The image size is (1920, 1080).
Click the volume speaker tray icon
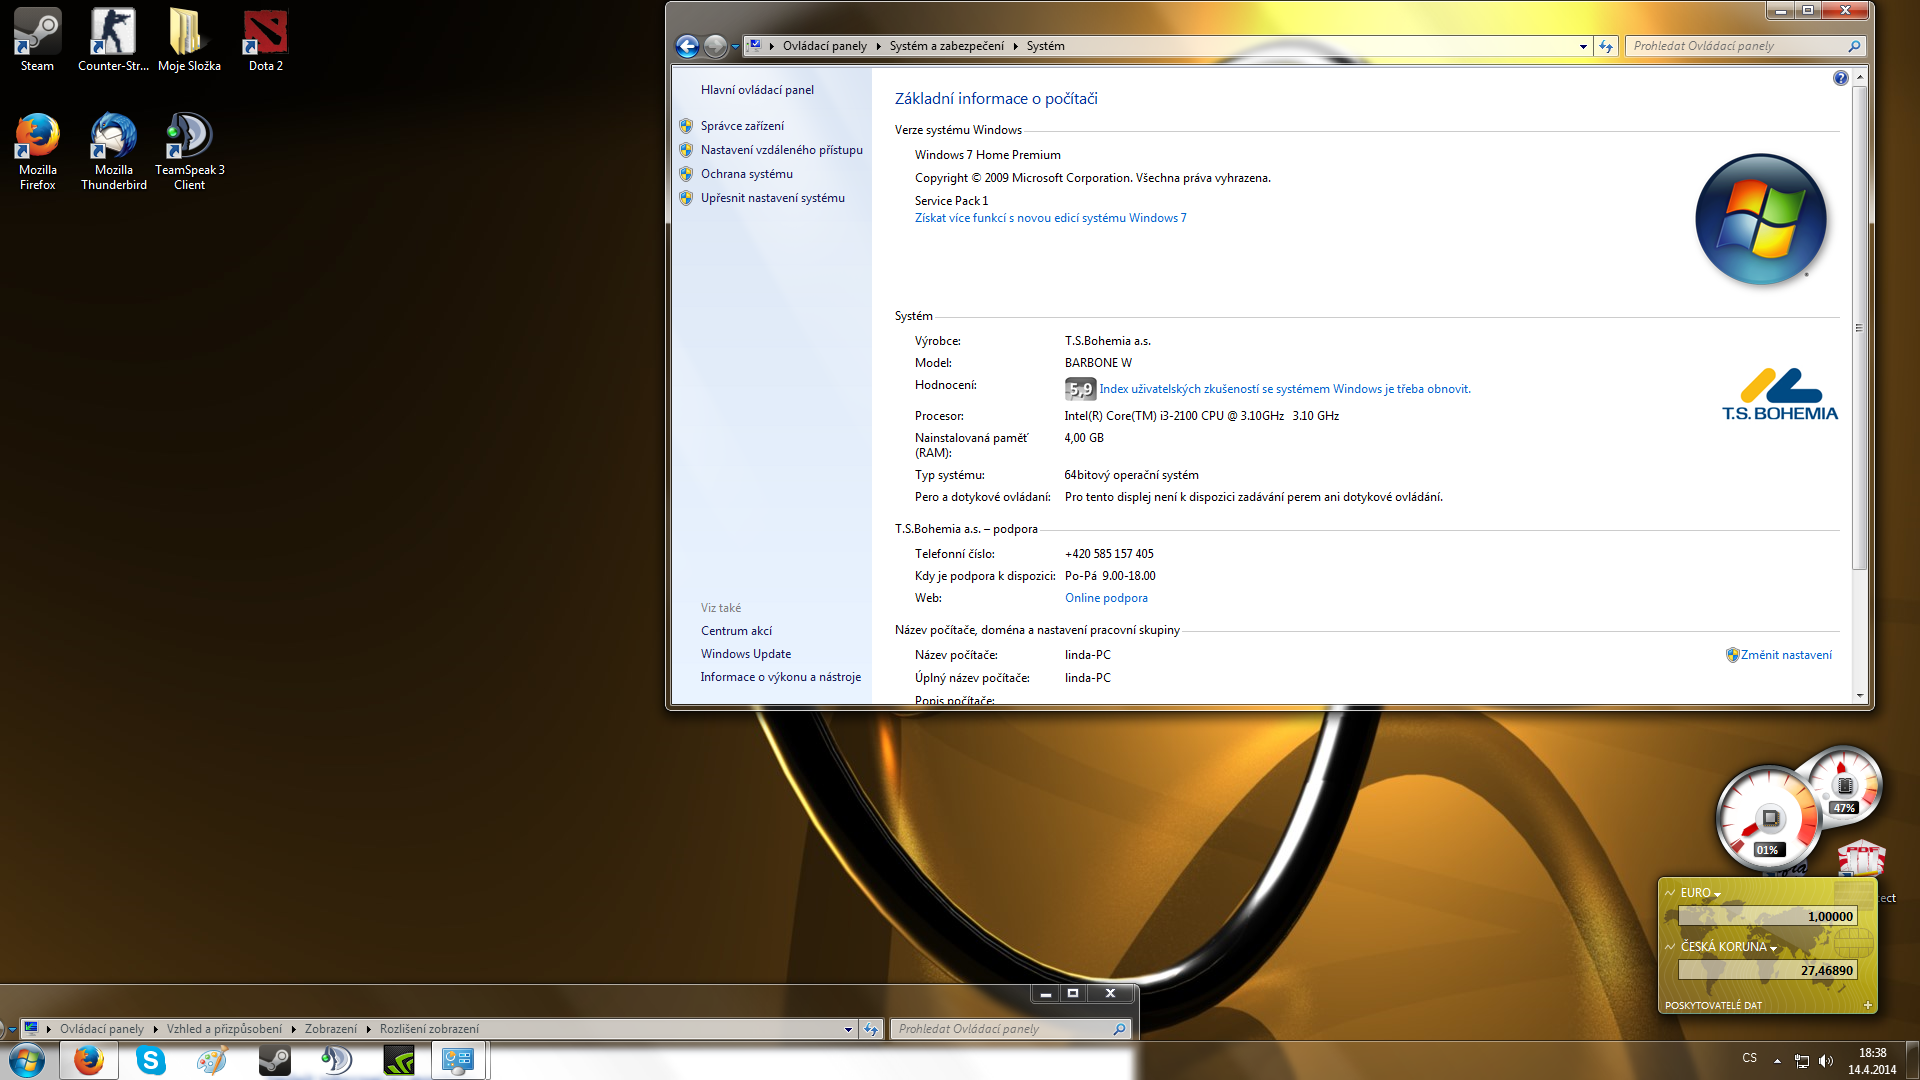1826,1061
